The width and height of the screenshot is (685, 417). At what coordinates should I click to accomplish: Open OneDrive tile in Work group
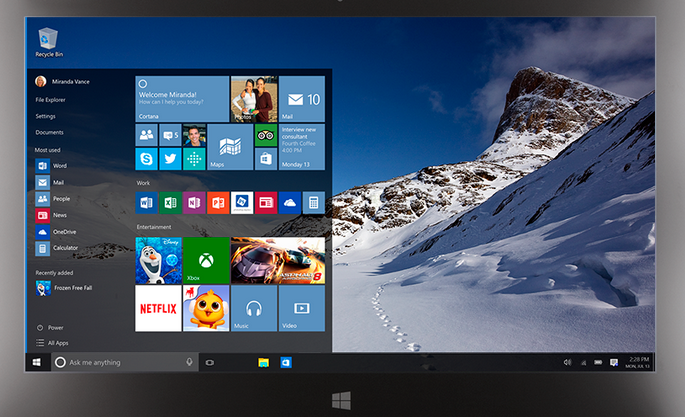pyautogui.click(x=290, y=203)
